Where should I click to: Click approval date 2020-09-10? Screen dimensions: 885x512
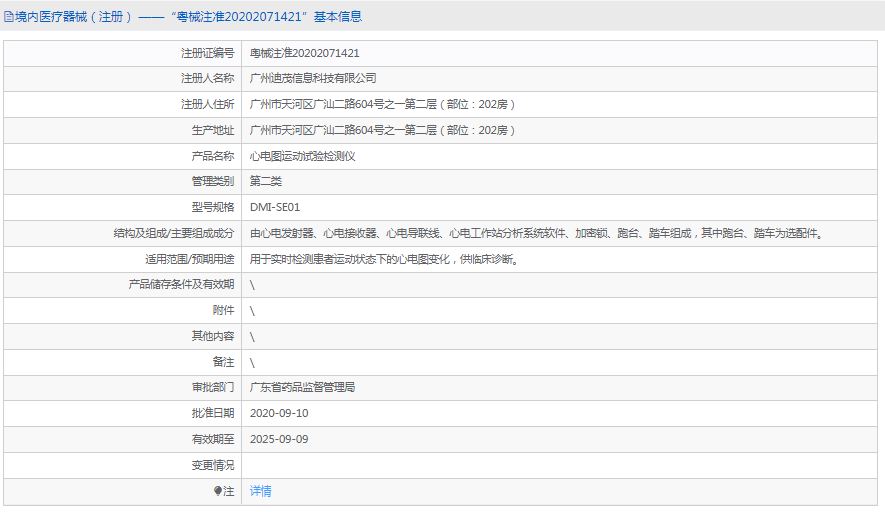coord(279,413)
